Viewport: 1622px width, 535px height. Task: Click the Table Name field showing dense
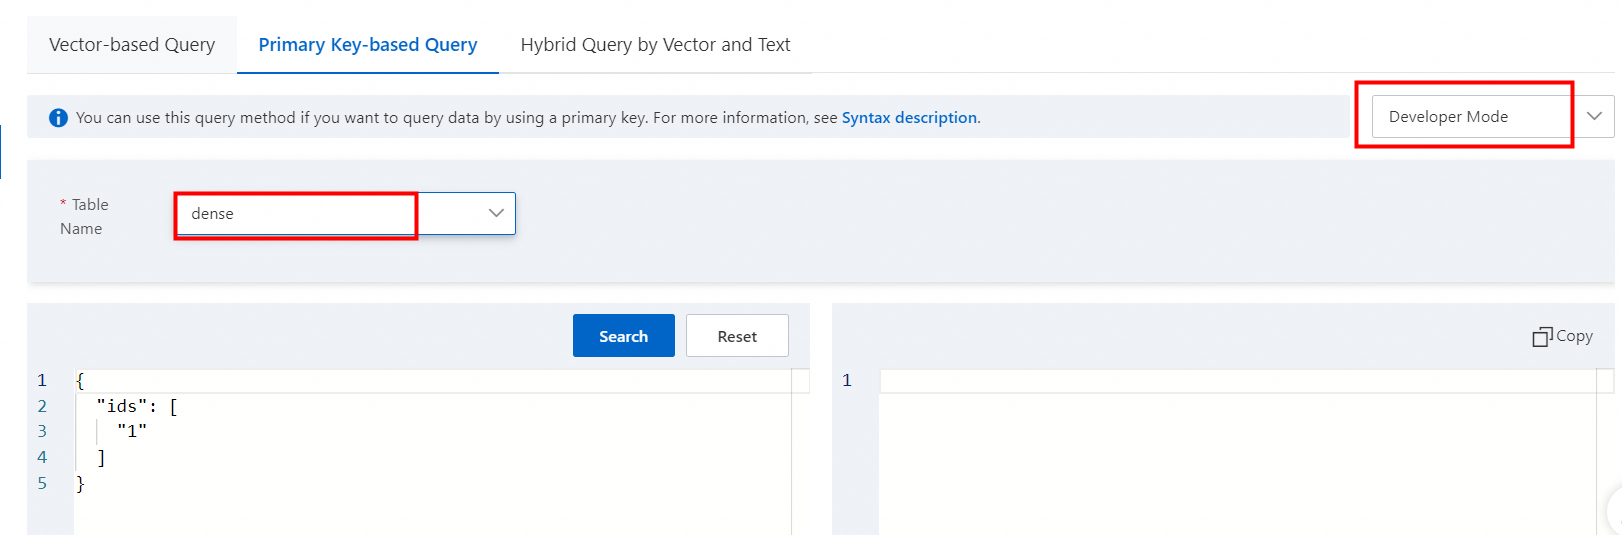click(x=296, y=214)
